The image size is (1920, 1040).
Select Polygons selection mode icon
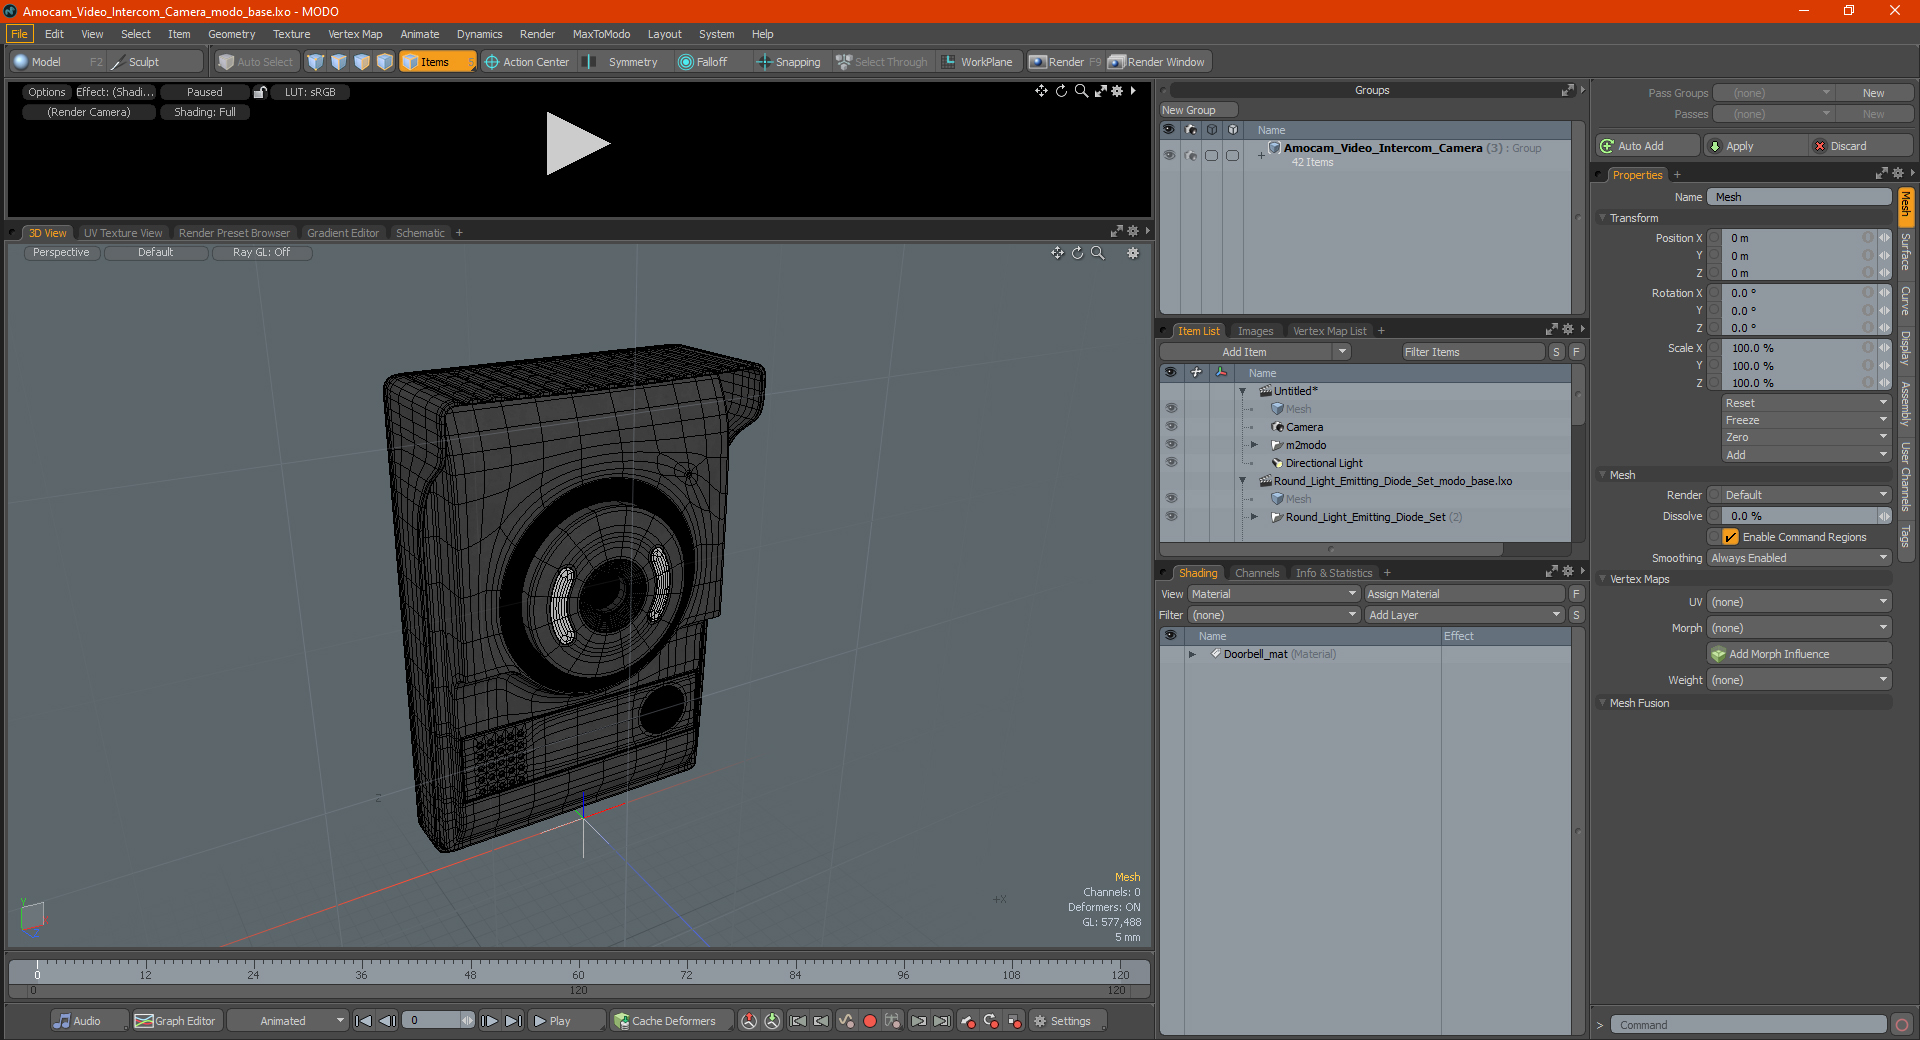coord(362,62)
